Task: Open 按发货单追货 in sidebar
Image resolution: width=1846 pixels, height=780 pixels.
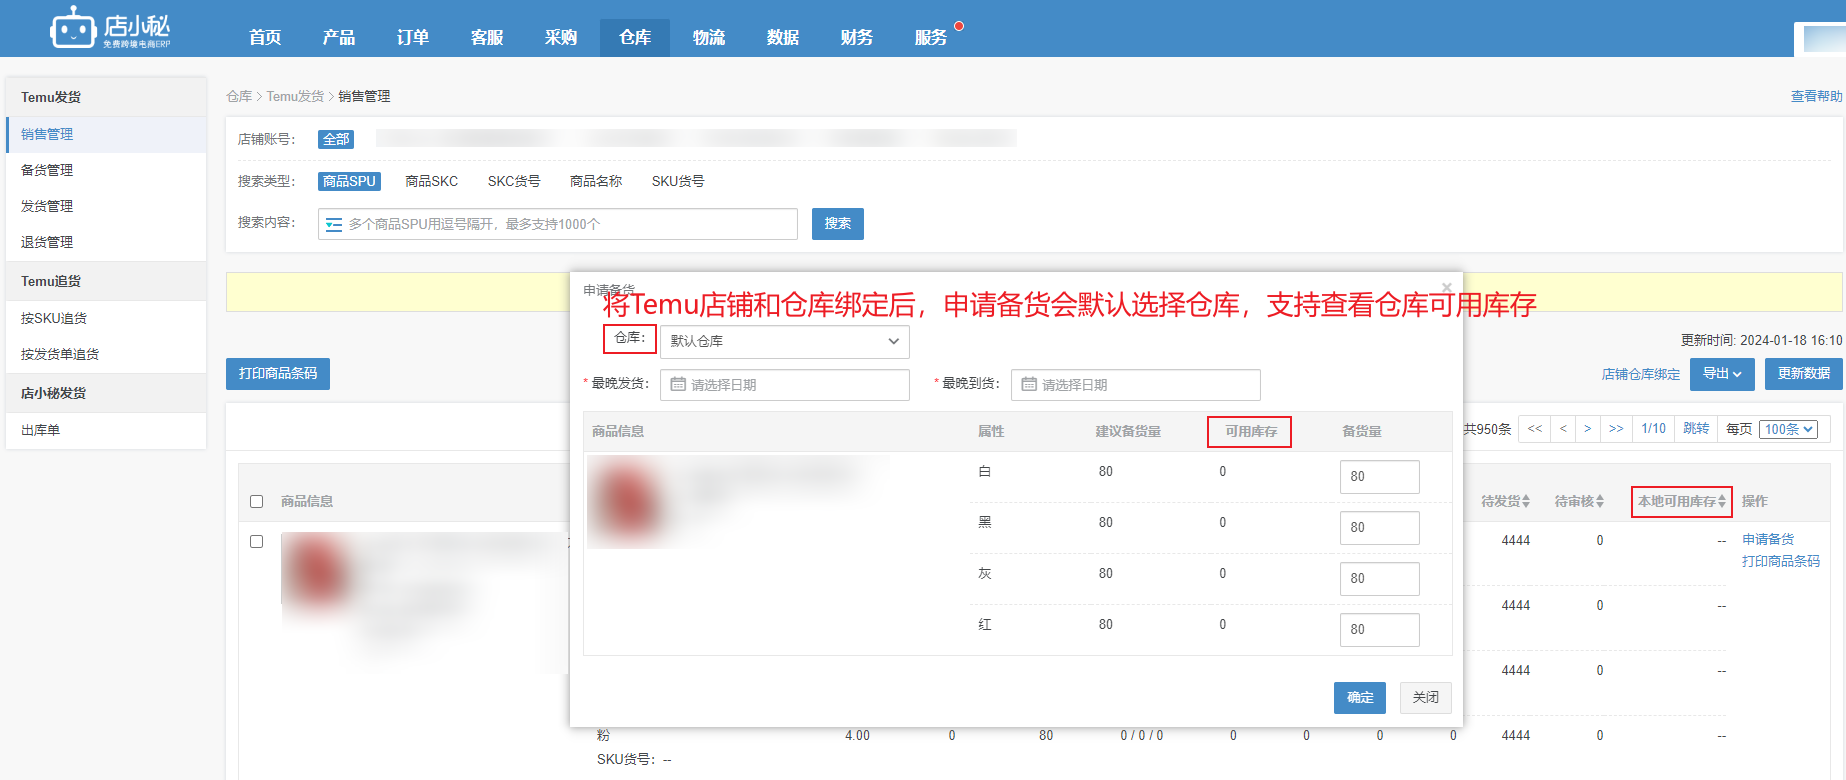Action: 106,354
